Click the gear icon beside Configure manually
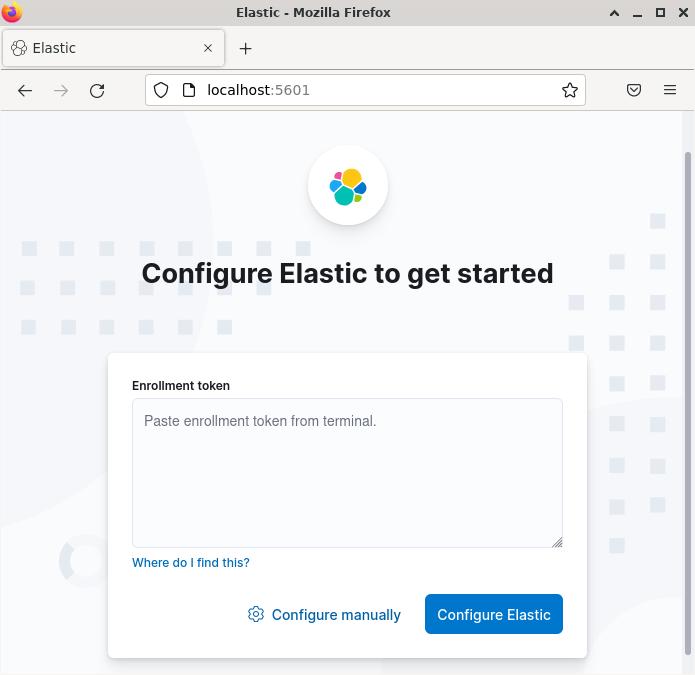This screenshot has height=675, width=695. 256,614
